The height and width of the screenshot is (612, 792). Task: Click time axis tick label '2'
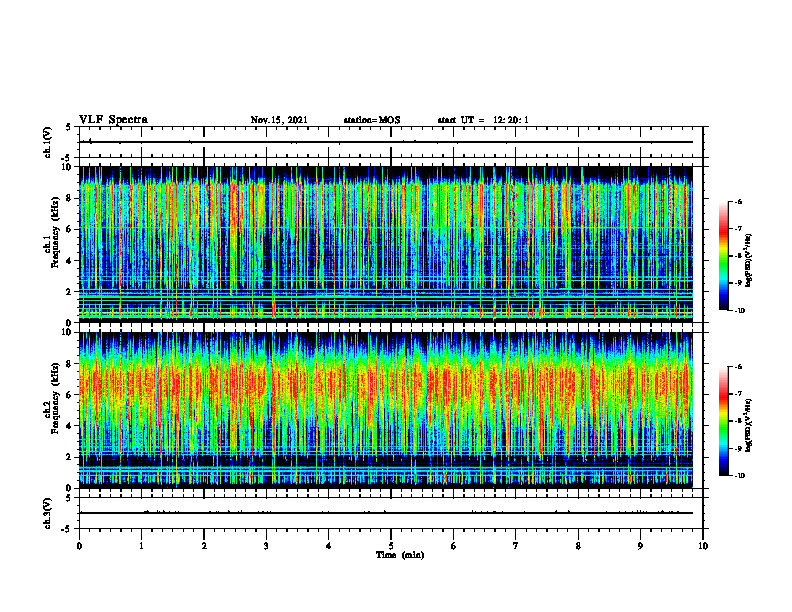[x=204, y=546]
